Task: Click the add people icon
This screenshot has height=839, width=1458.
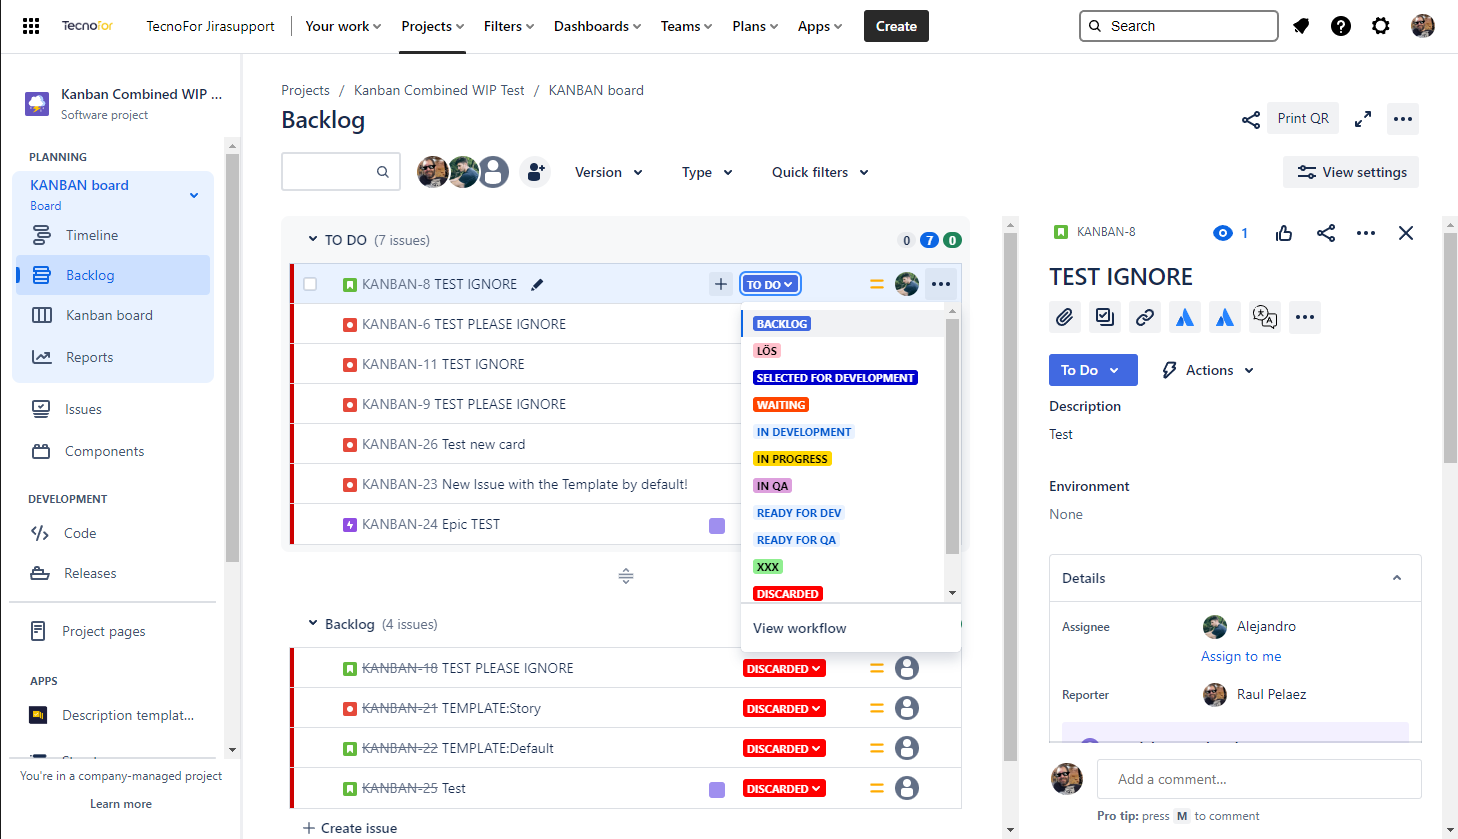Action: coord(536,172)
